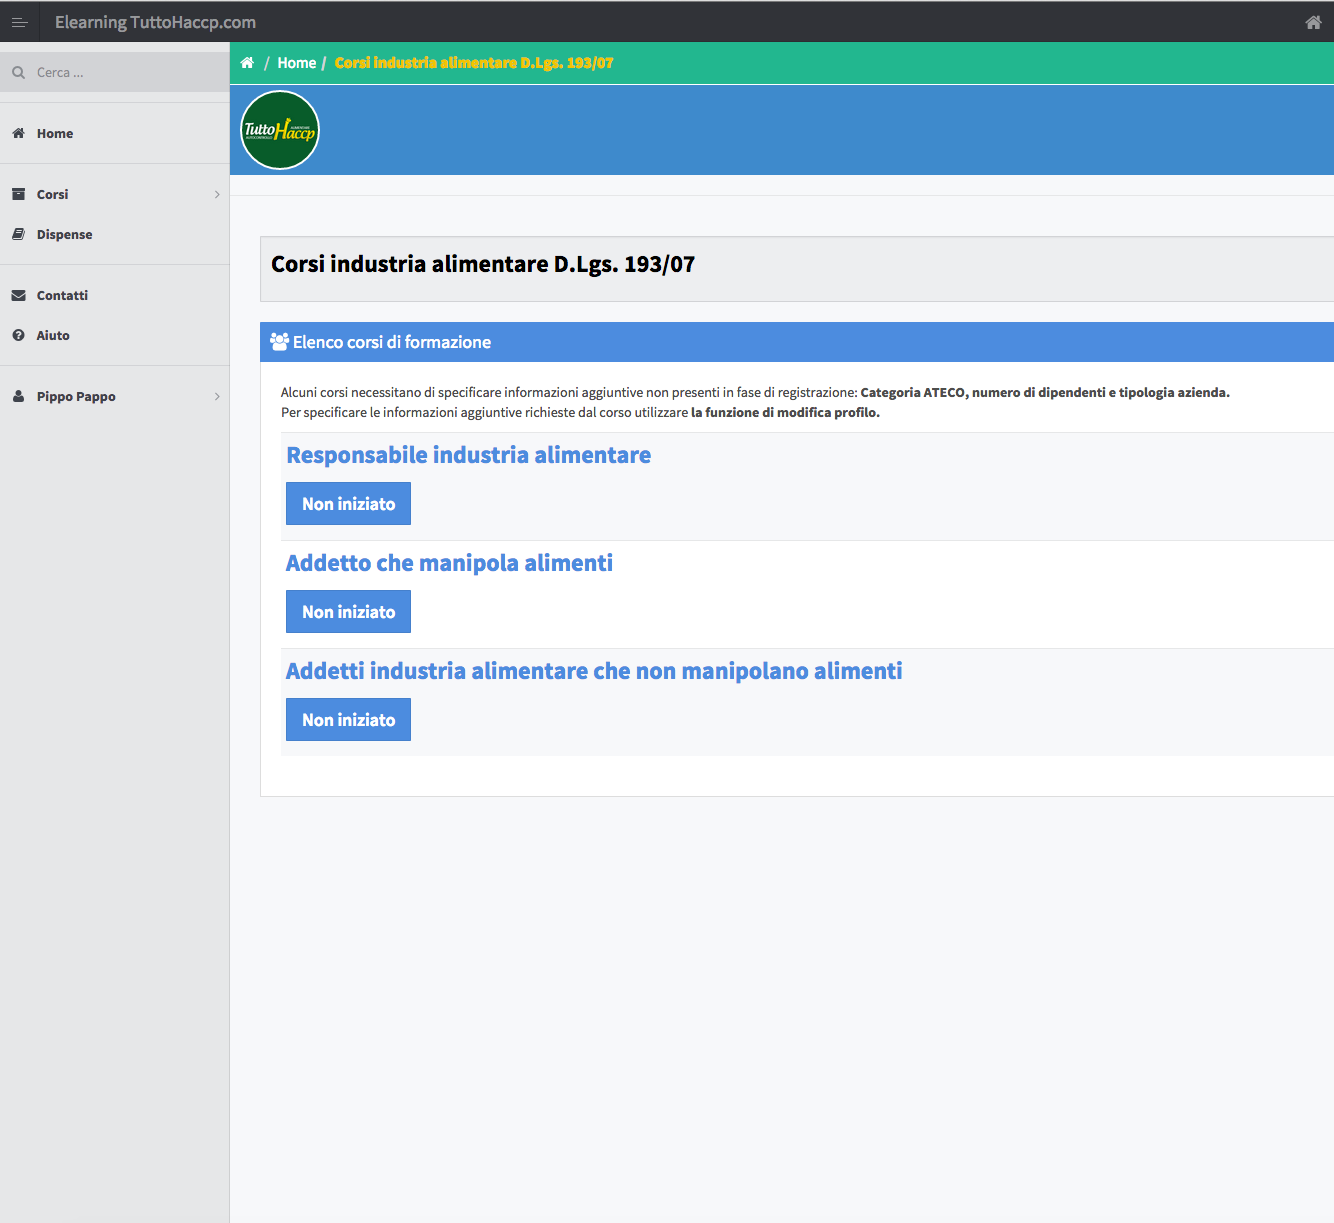The image size is (1334, 1223).
Task: Click Non iniziato under Addetto che manipola alimenti
Action: click(348, 612)
